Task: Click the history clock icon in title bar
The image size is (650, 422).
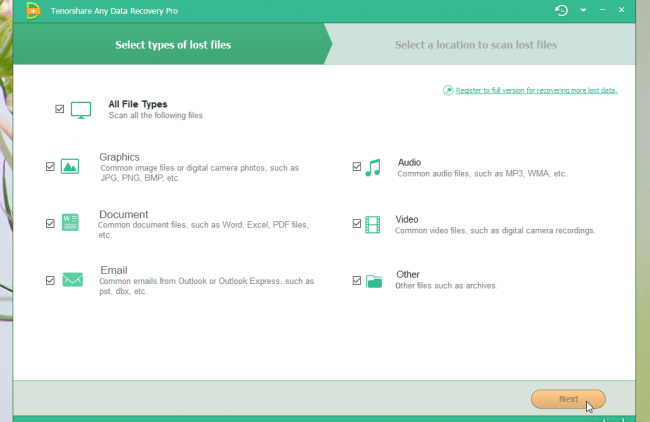Action: [x=562, y=10]
